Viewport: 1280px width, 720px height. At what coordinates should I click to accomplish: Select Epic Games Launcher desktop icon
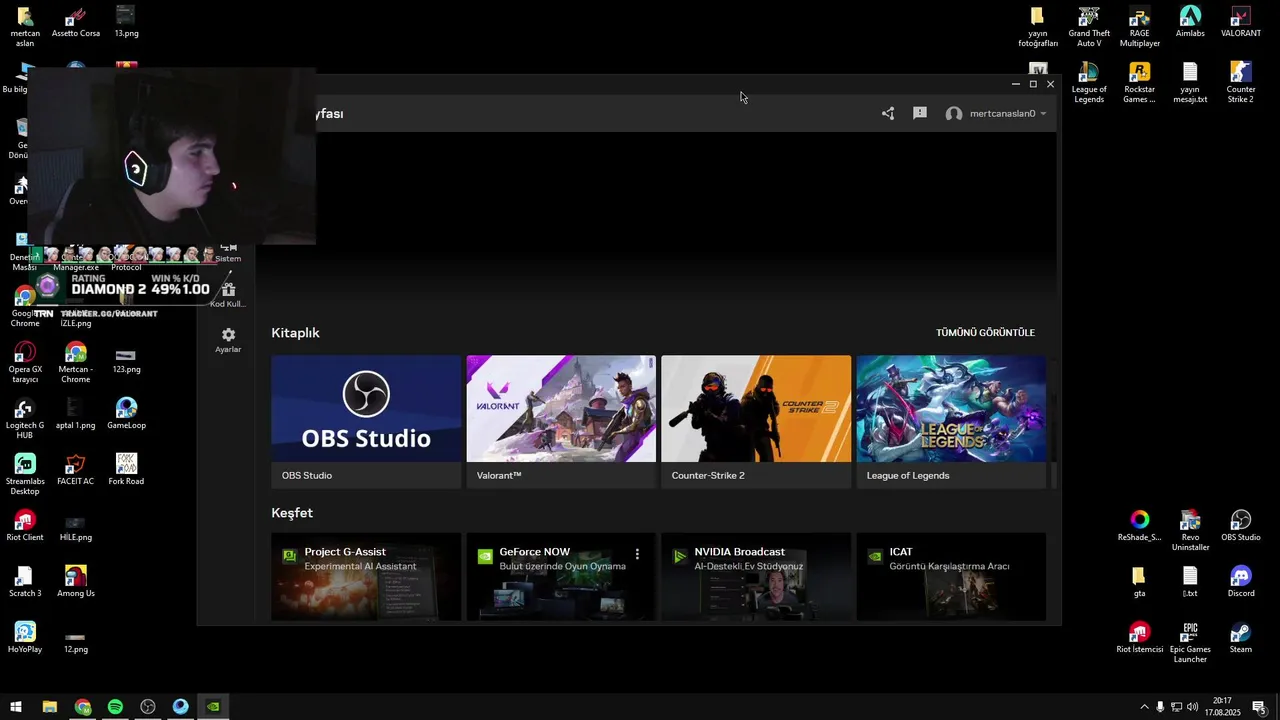(1190, 643)
